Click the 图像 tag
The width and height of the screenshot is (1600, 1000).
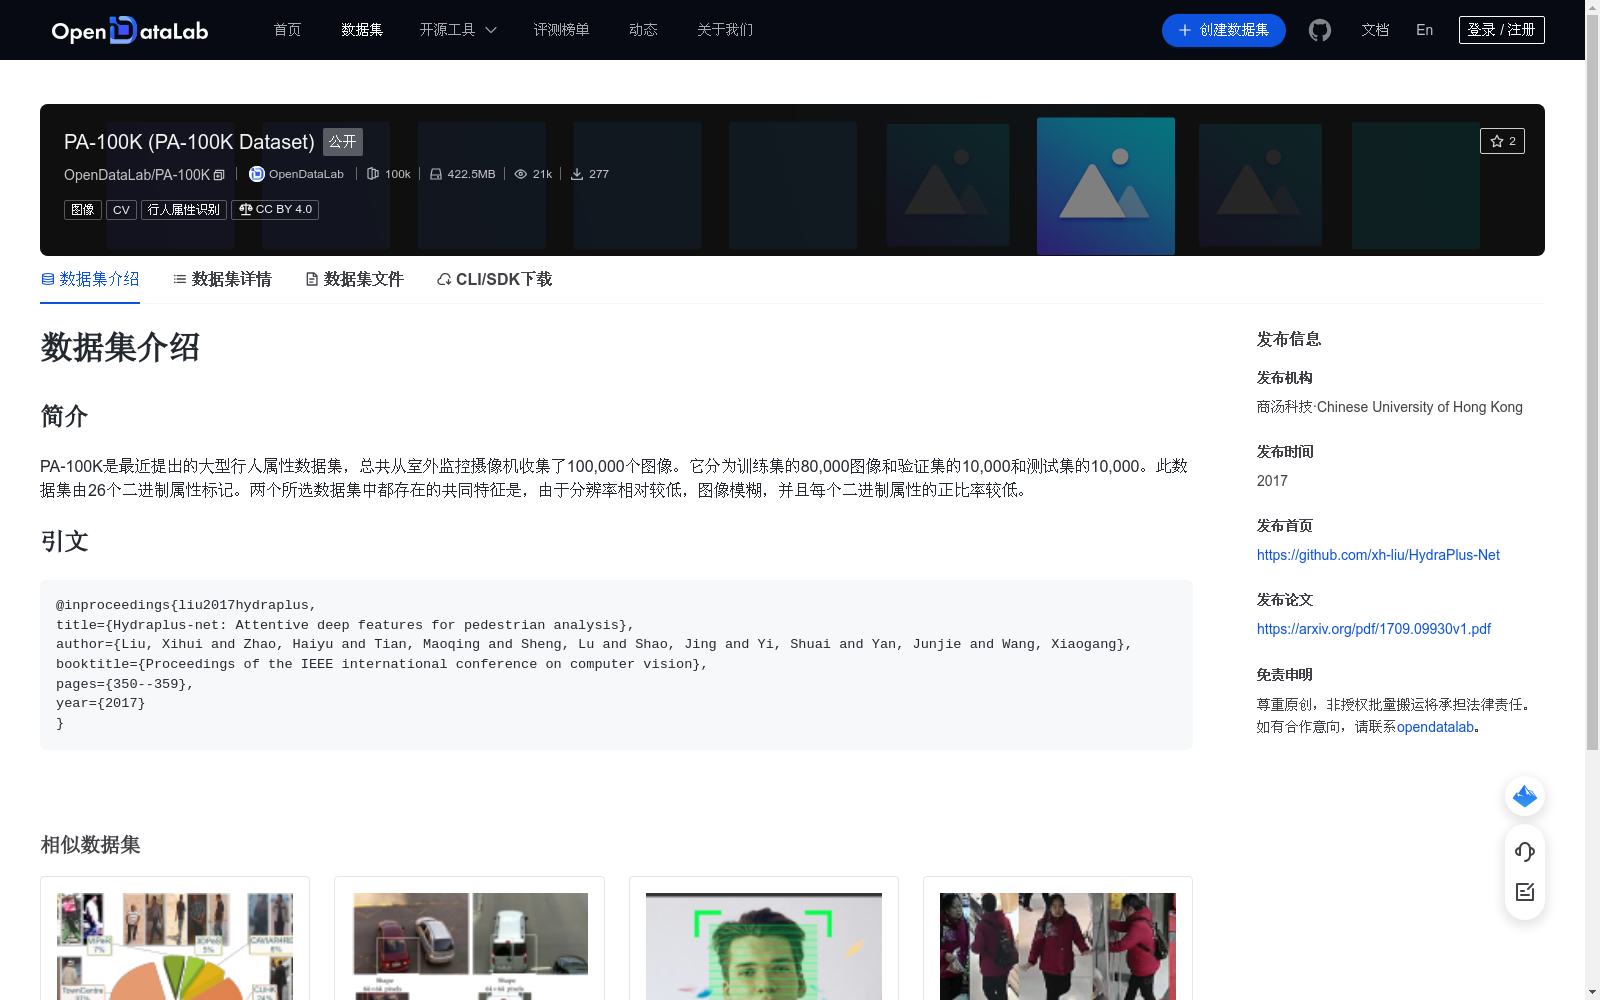(83, 210)
